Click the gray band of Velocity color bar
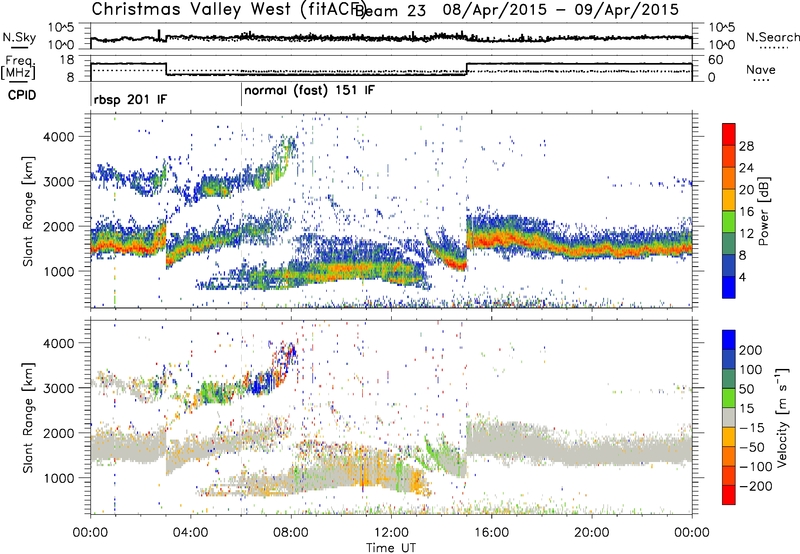This screenshot has height=554, width=800. pyautogui.click(x=729, y=417)
